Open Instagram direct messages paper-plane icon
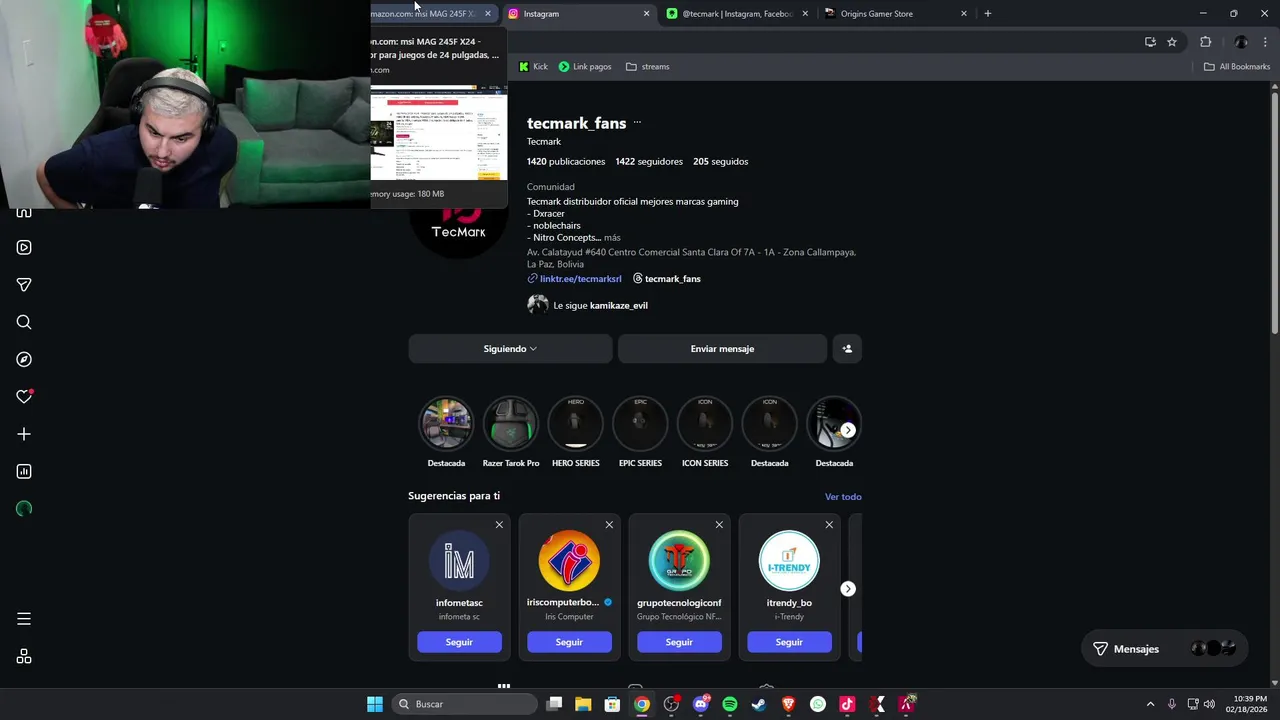Viewport: 1280px width, 720px height. pyautogui.click(x=24, y=285)
